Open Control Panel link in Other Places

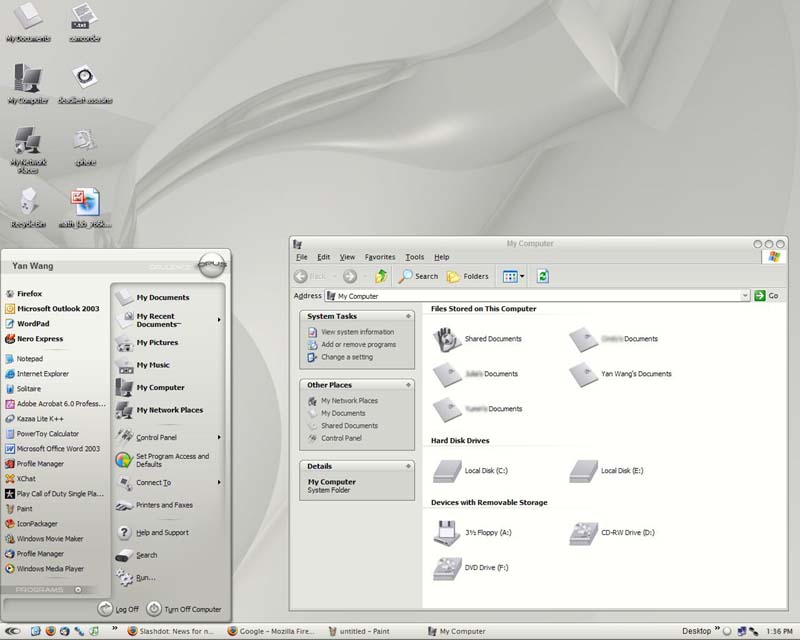341,438
